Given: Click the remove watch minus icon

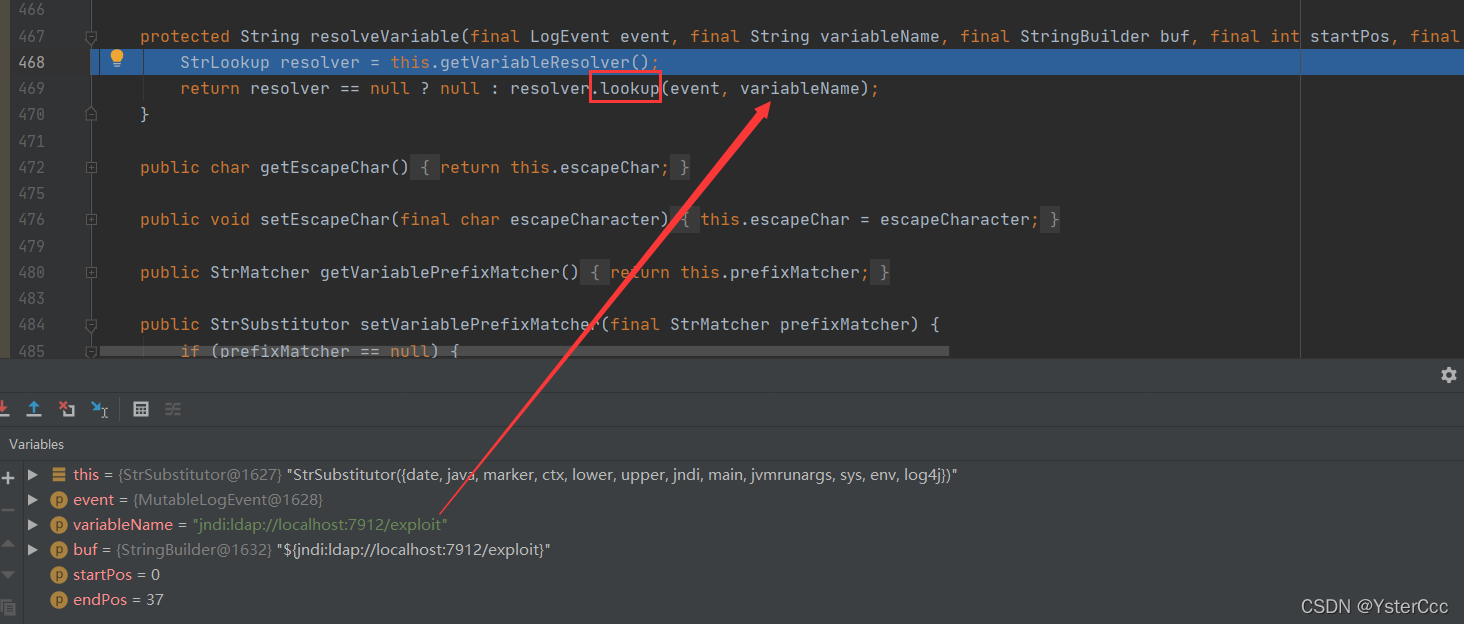Looking at the screenshot, I should pos(8,510).
